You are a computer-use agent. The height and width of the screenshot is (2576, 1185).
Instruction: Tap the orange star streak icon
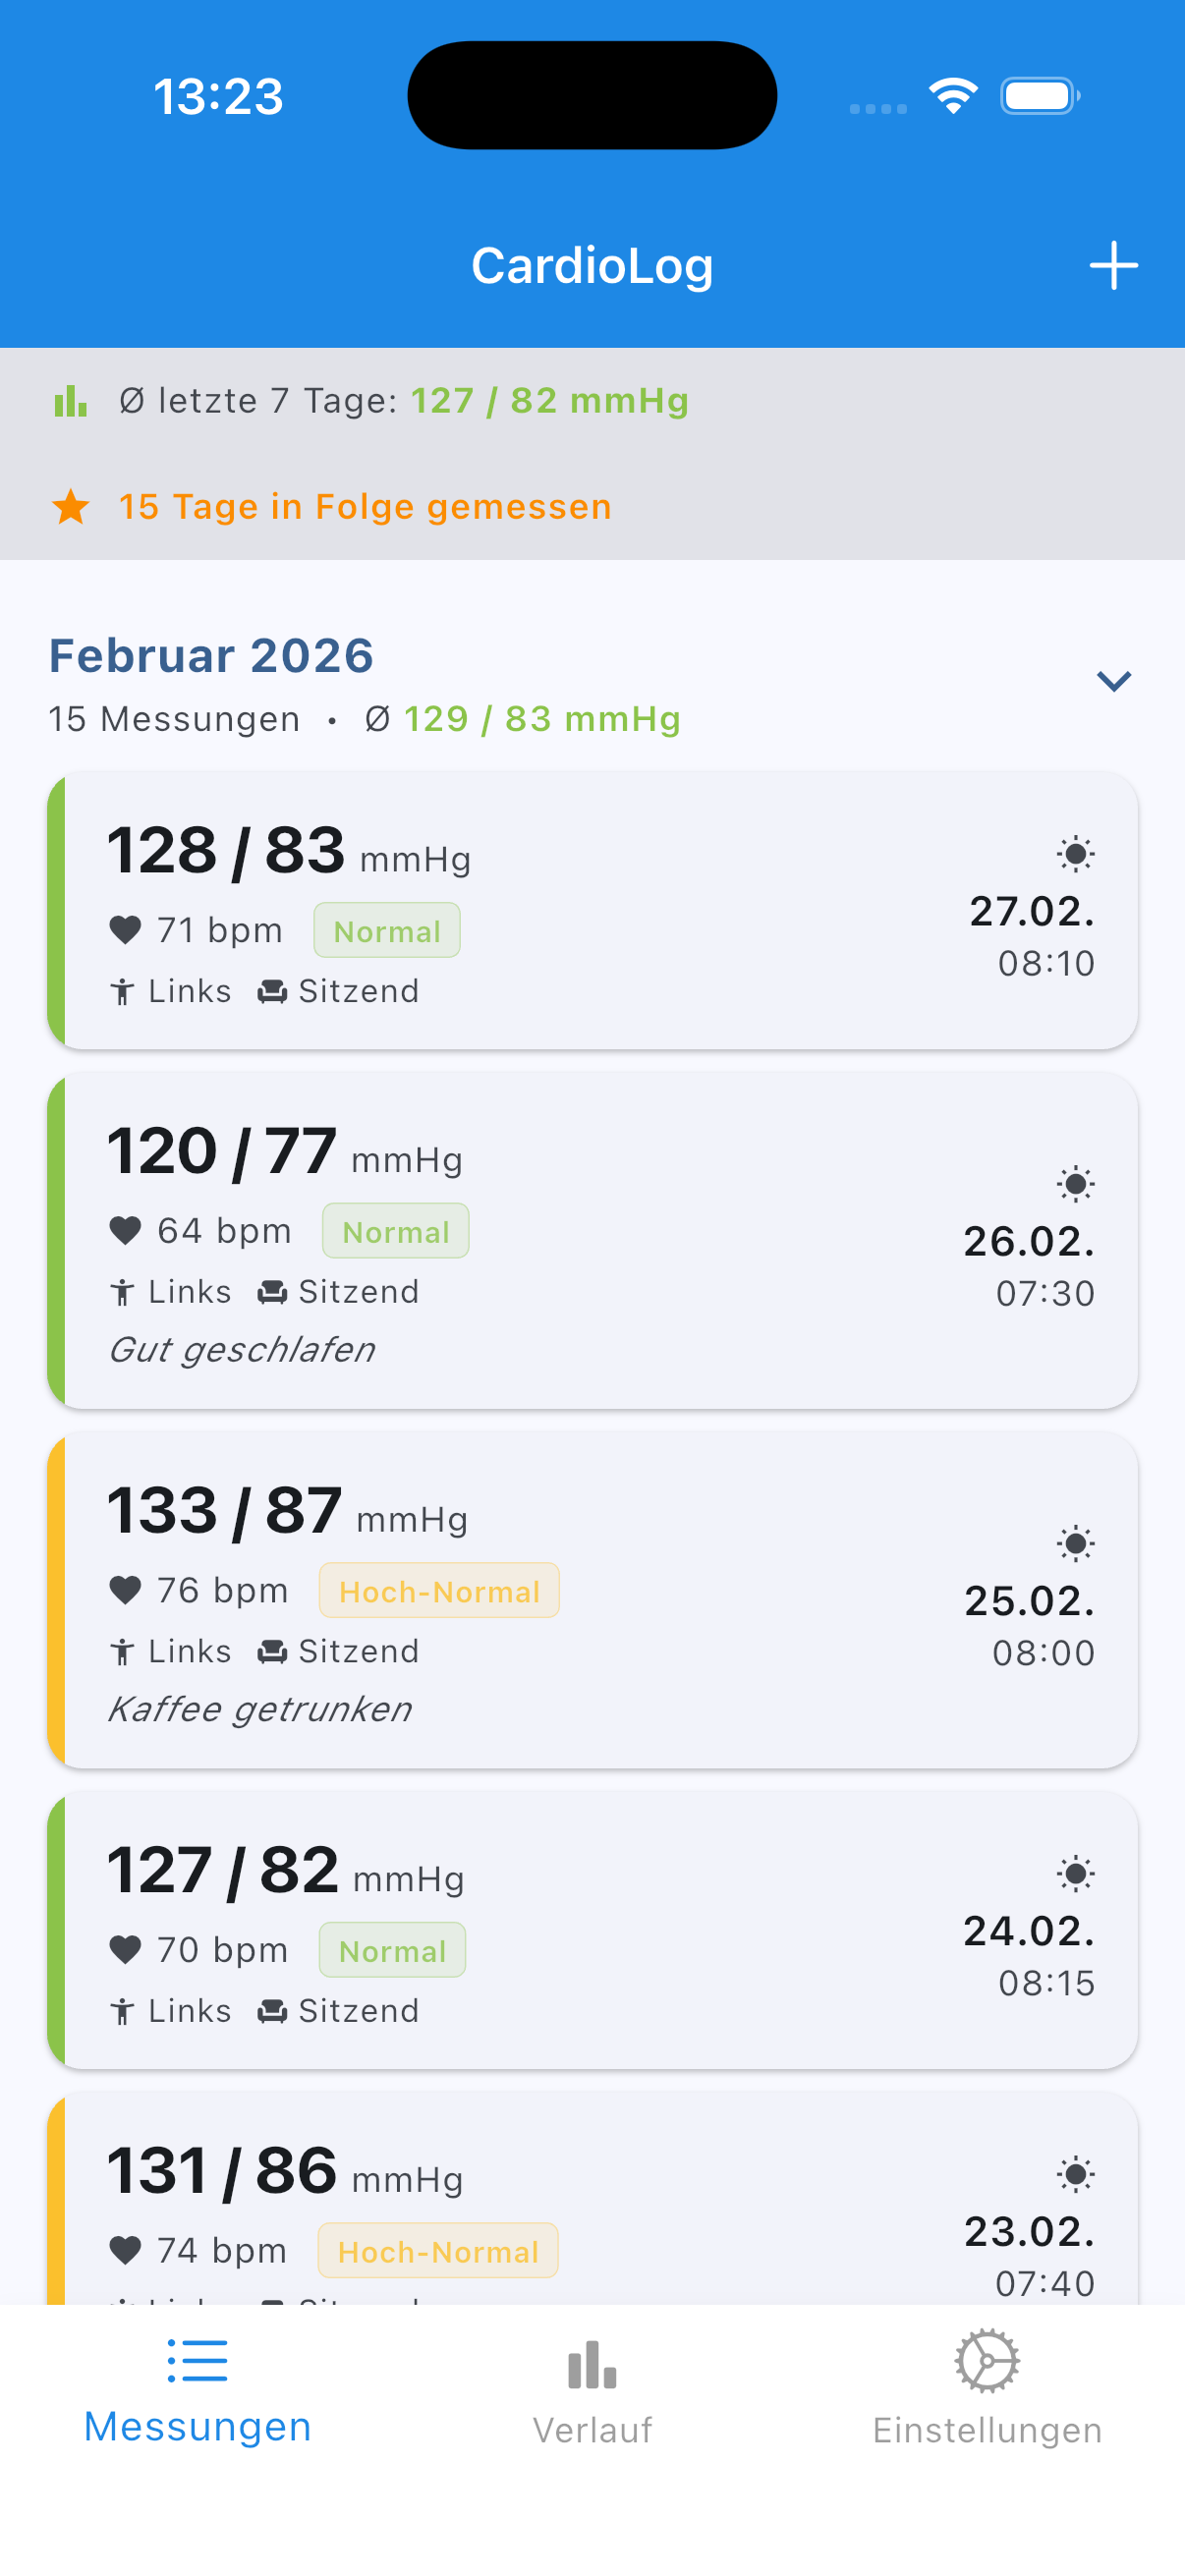71,507
